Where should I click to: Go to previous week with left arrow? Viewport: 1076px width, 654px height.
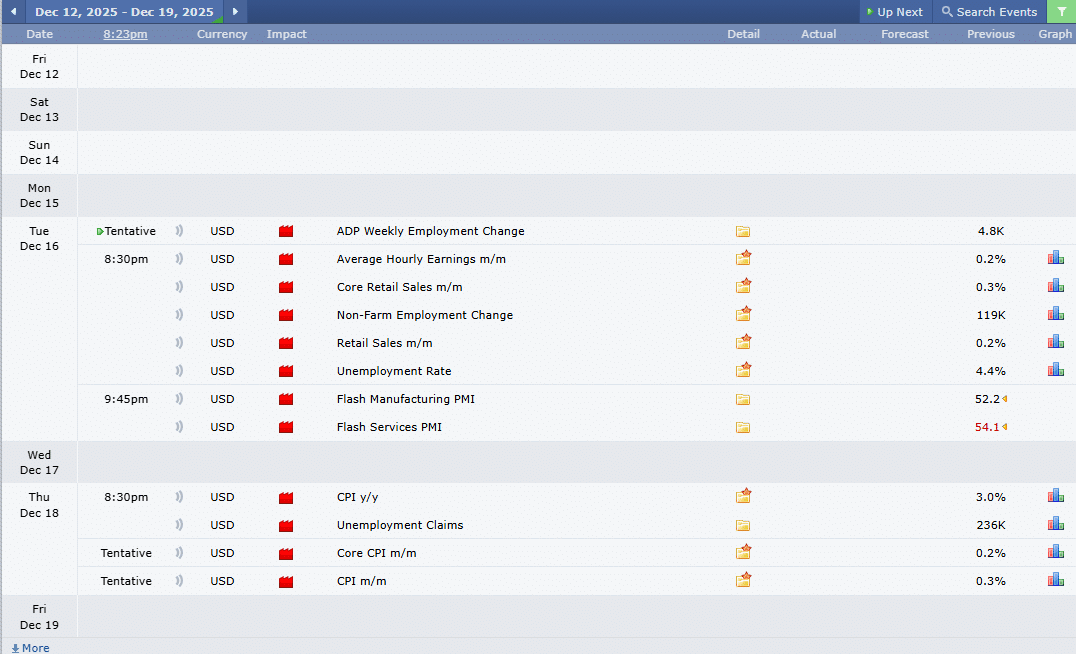(x=13, y=12)
